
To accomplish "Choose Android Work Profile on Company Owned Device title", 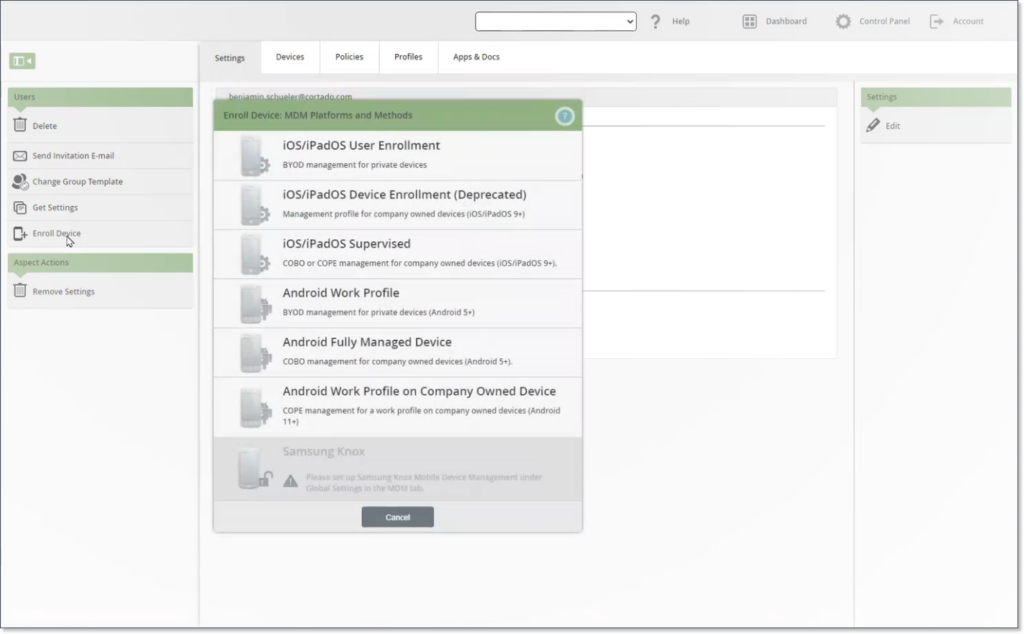I will coord(419,391).
